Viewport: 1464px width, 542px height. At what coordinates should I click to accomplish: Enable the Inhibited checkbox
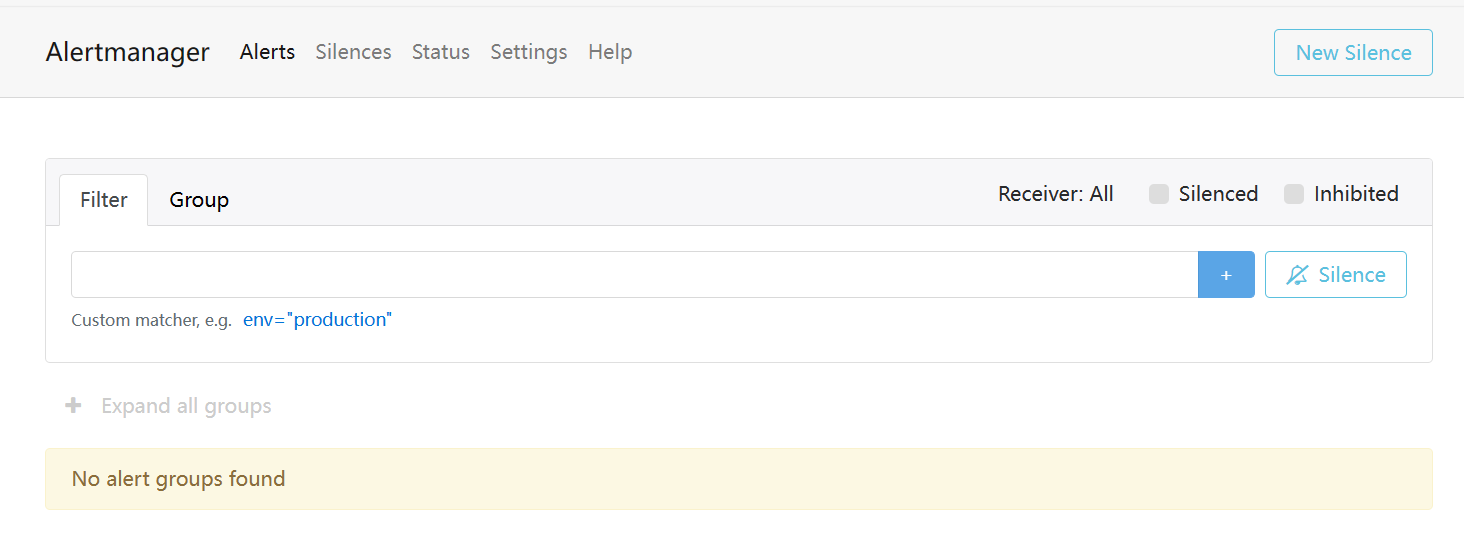pos(1294,194)
